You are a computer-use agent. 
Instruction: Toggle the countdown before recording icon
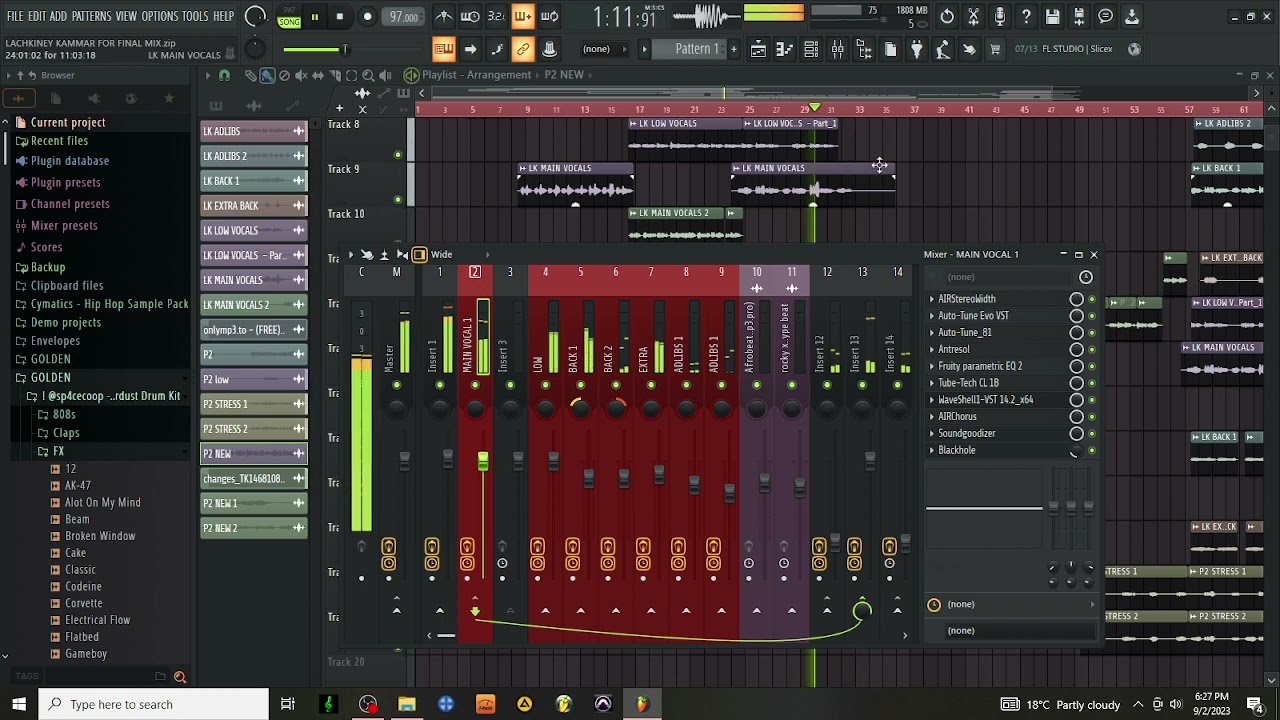tap(496, 16)
